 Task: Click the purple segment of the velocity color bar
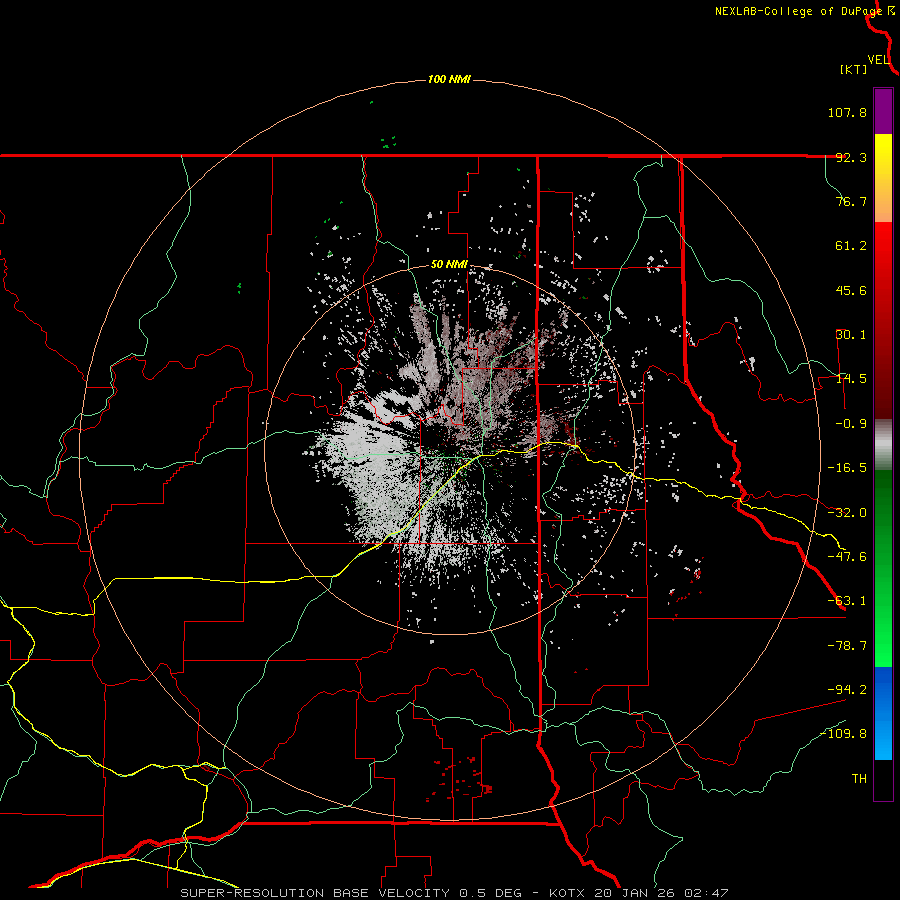click(x=883, y=111)
